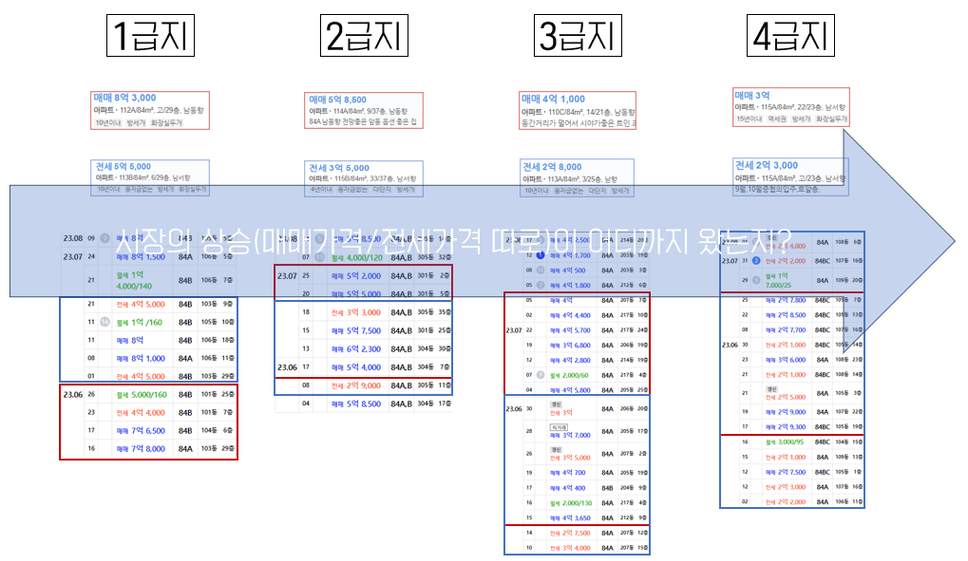Viewport: 968px width, 561px height.
Task: Click the 전세 4억 4,000 row
Action: (x=148, y=412)
